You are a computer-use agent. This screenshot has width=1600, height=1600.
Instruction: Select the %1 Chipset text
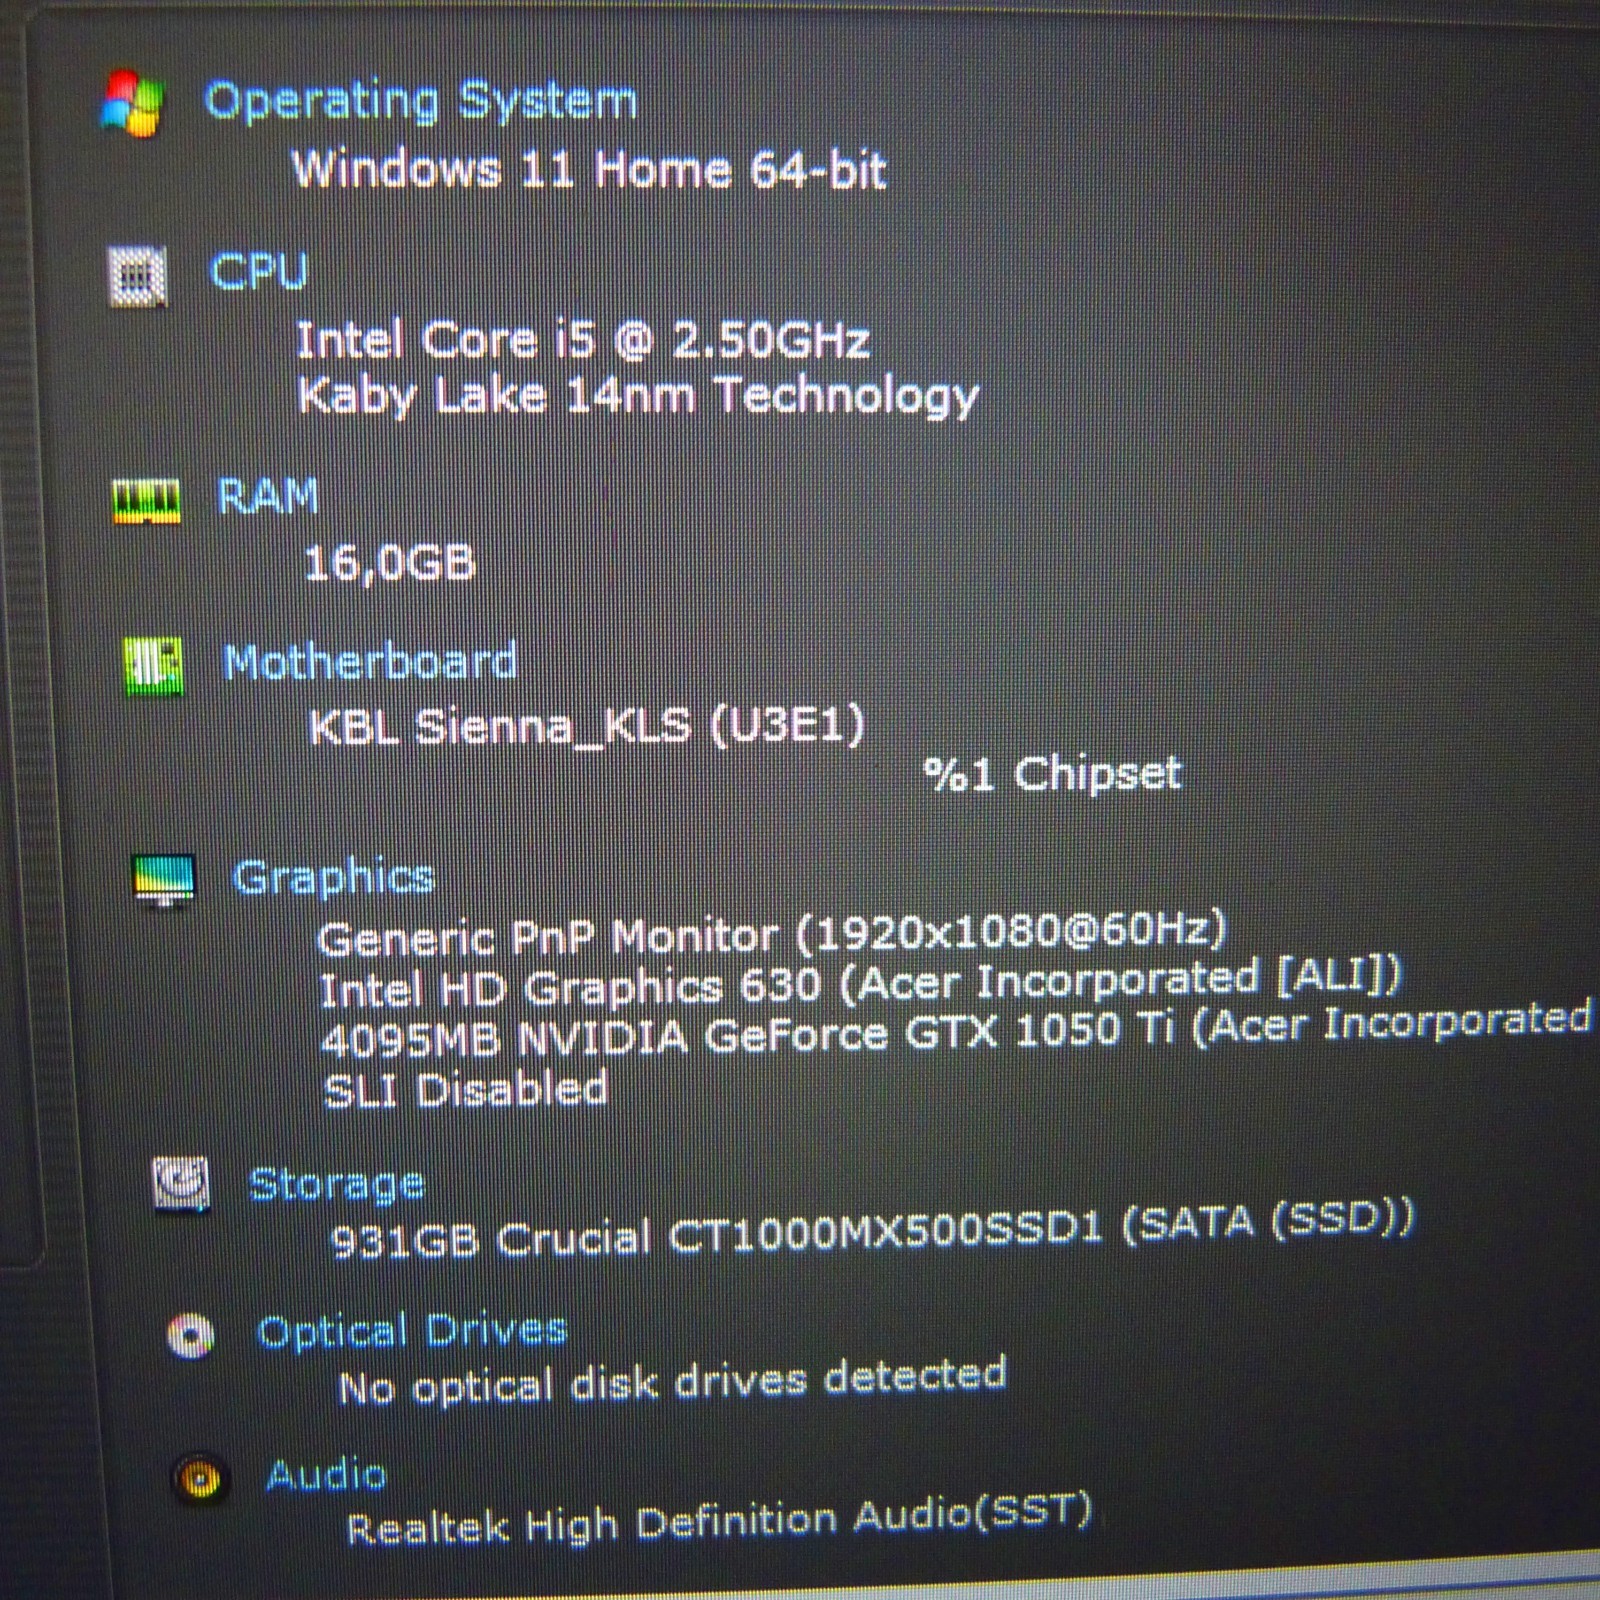point(1052,774)
